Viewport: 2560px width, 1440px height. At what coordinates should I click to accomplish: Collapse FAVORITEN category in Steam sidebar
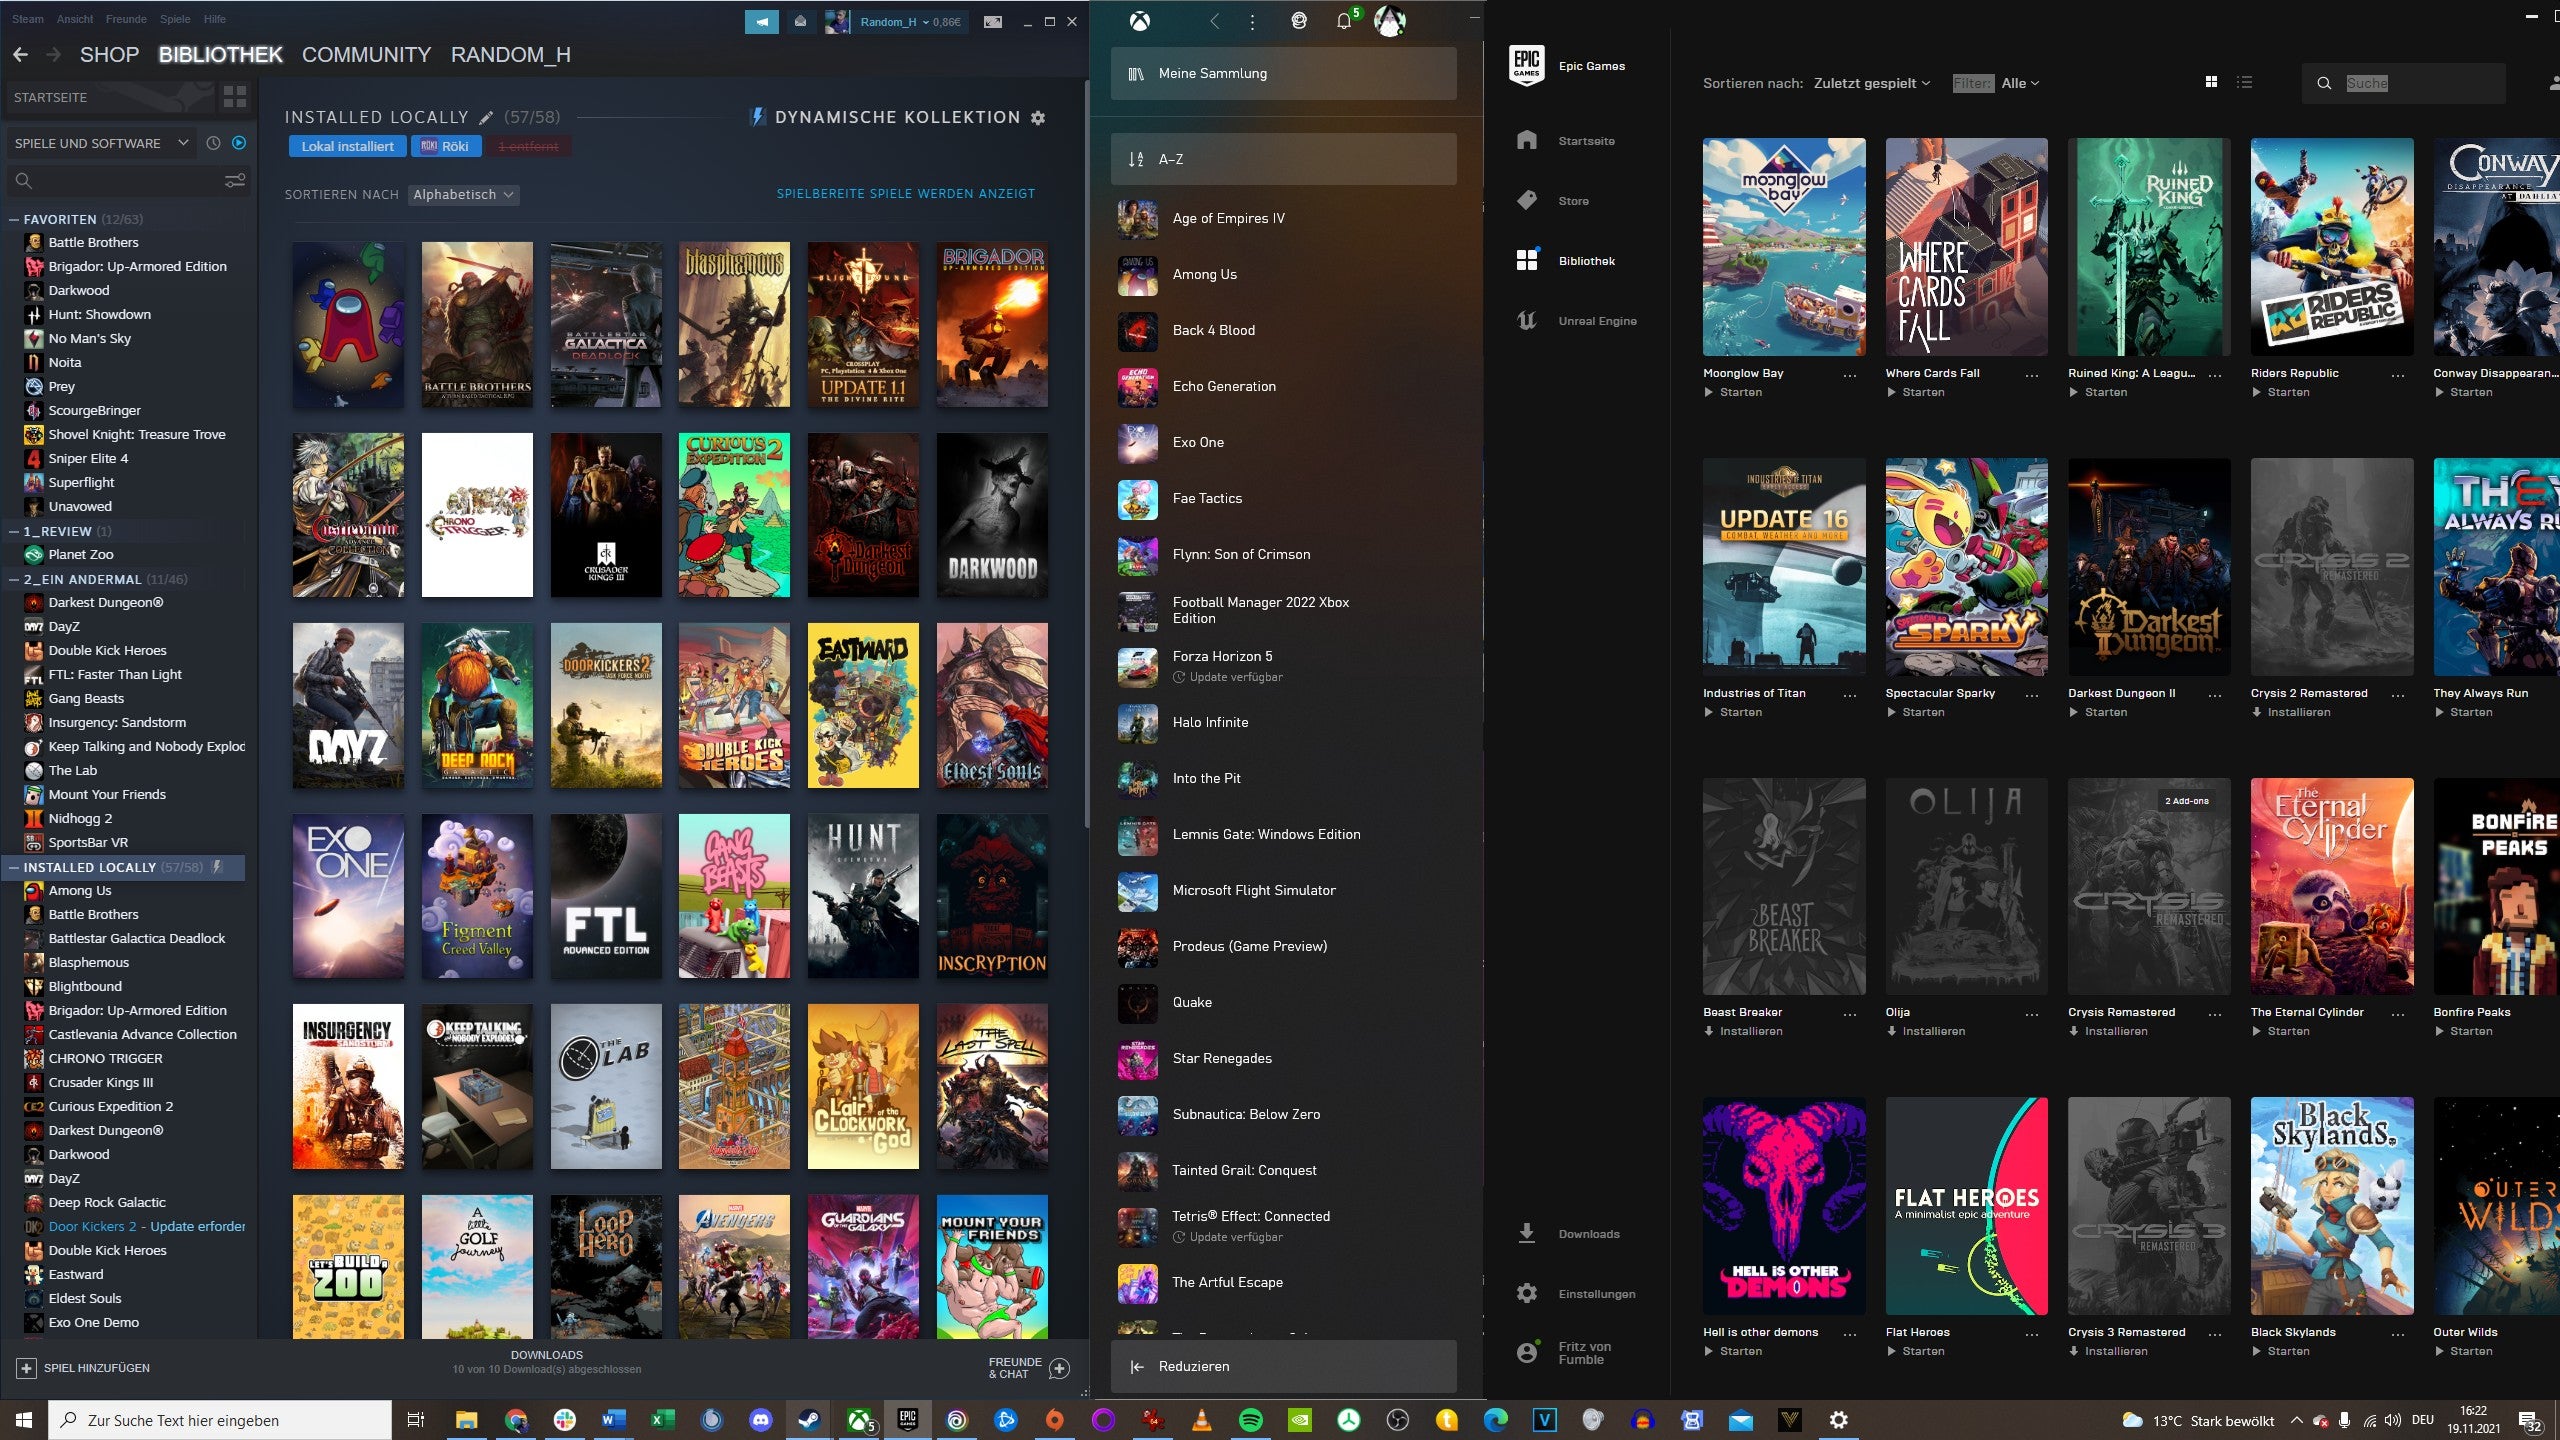14,219
